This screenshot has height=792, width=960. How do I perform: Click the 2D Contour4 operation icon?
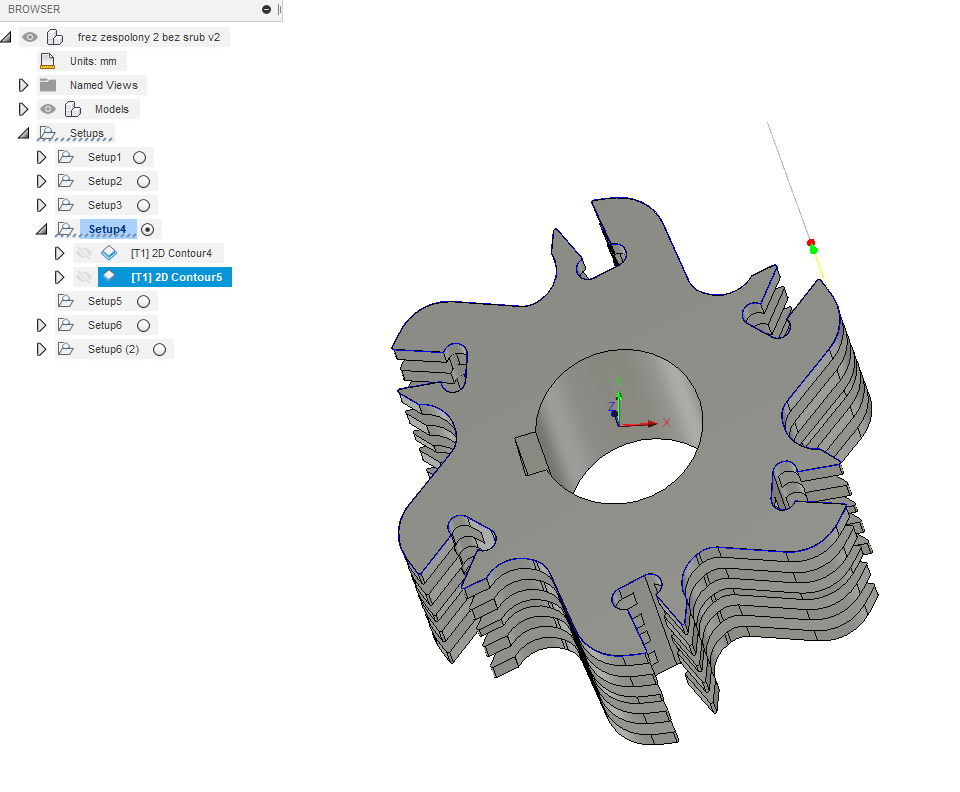109,253
